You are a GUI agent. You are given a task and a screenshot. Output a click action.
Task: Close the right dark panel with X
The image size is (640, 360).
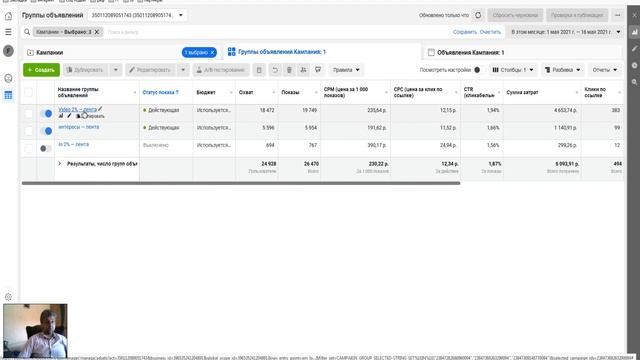click(634, 15)
